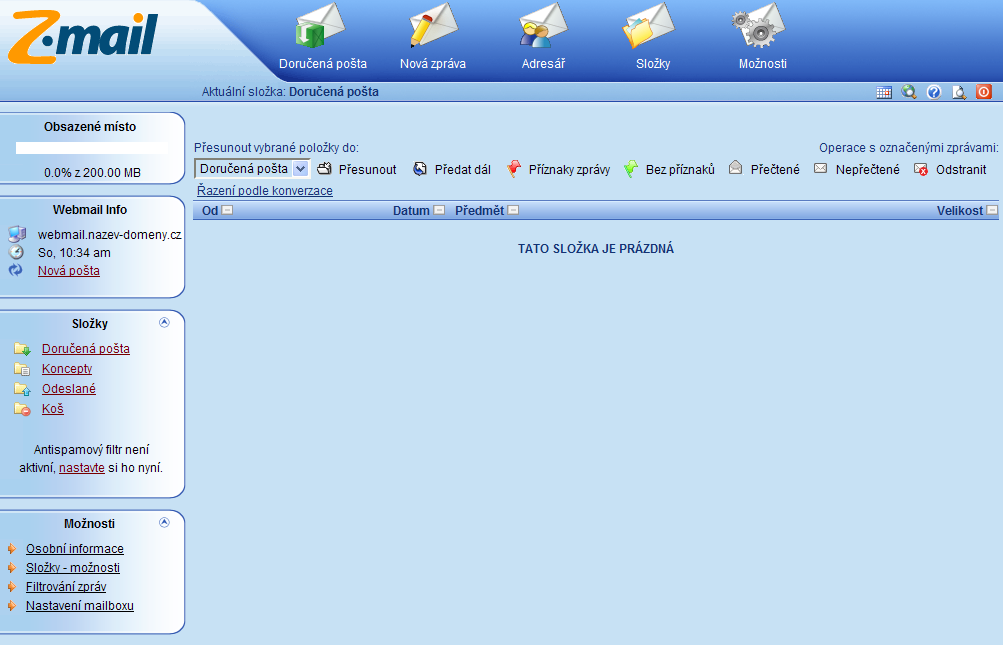Open the Složky item in top navigation
The width and height of the screenshot is (1003, 645).
[x=652, y=37]
